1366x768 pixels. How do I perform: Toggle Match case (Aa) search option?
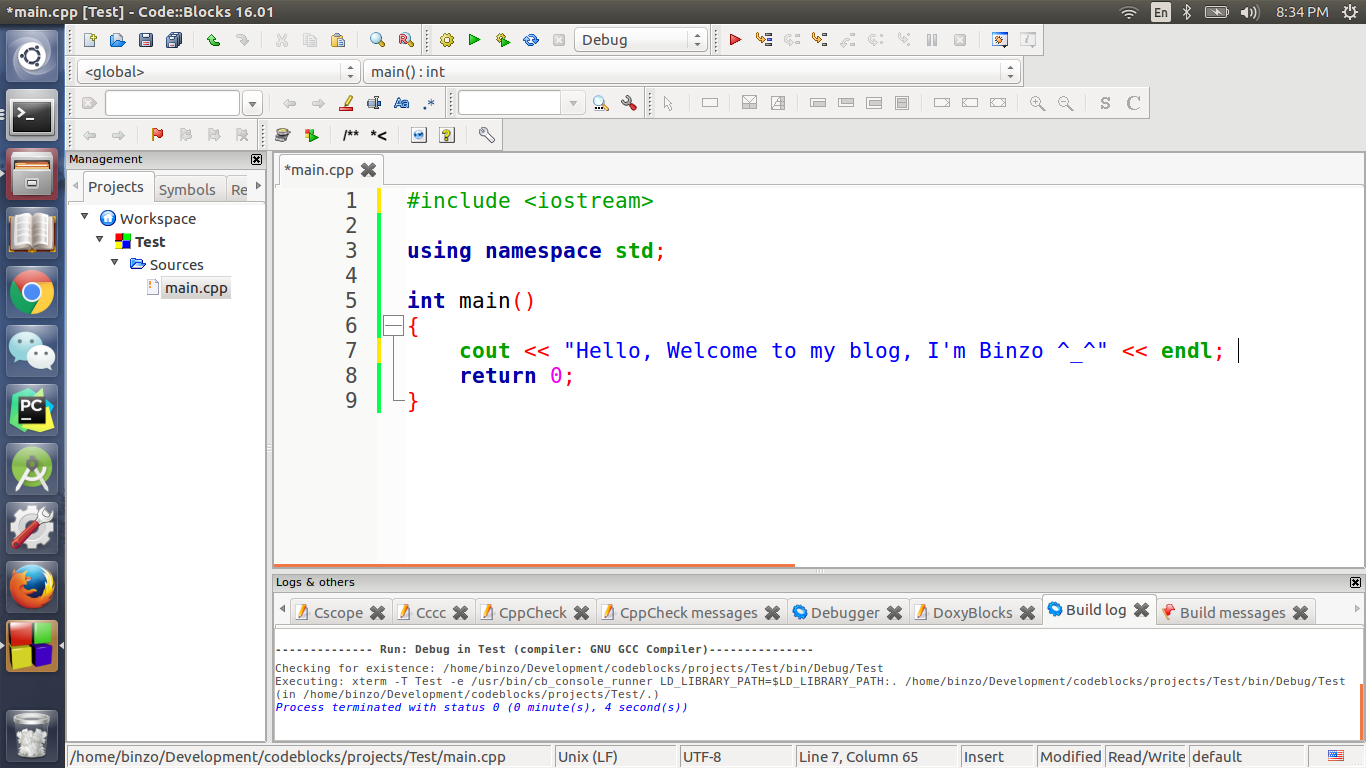click(x=402, y=103)
